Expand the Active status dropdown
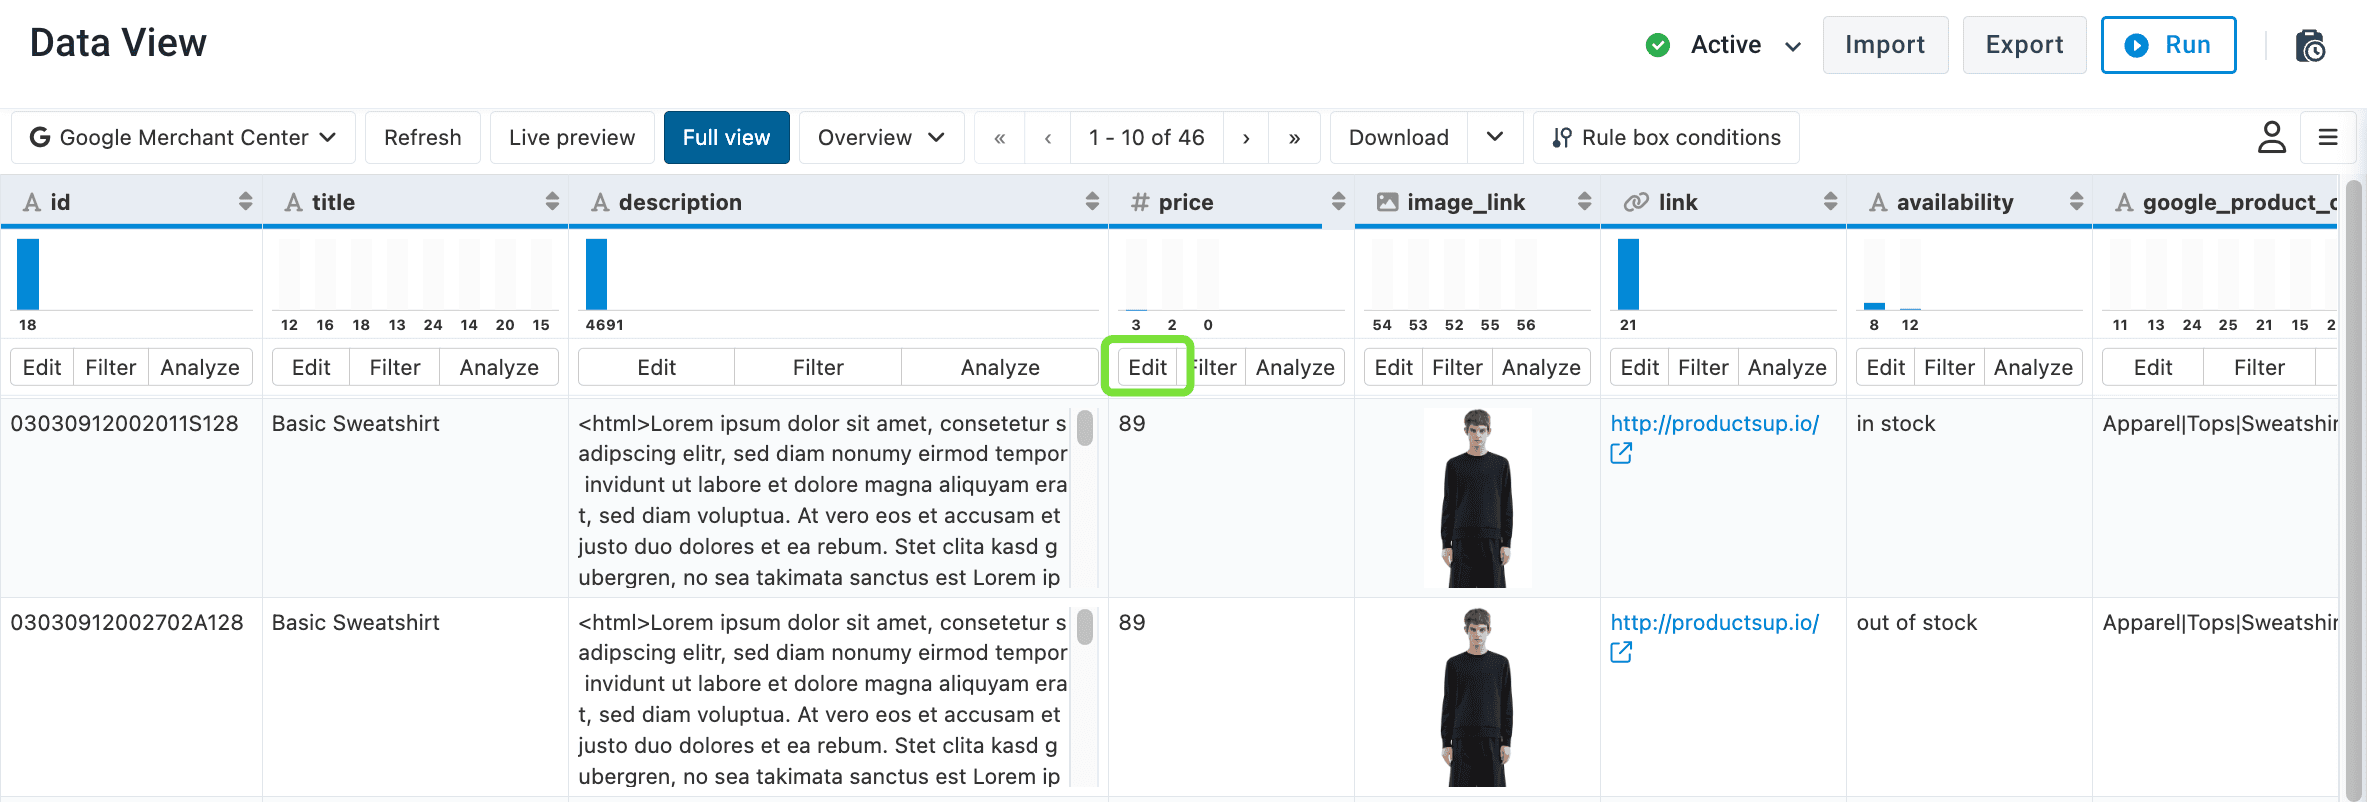The width and height of the screenshot is (2367, 802). coord(1793,46)
